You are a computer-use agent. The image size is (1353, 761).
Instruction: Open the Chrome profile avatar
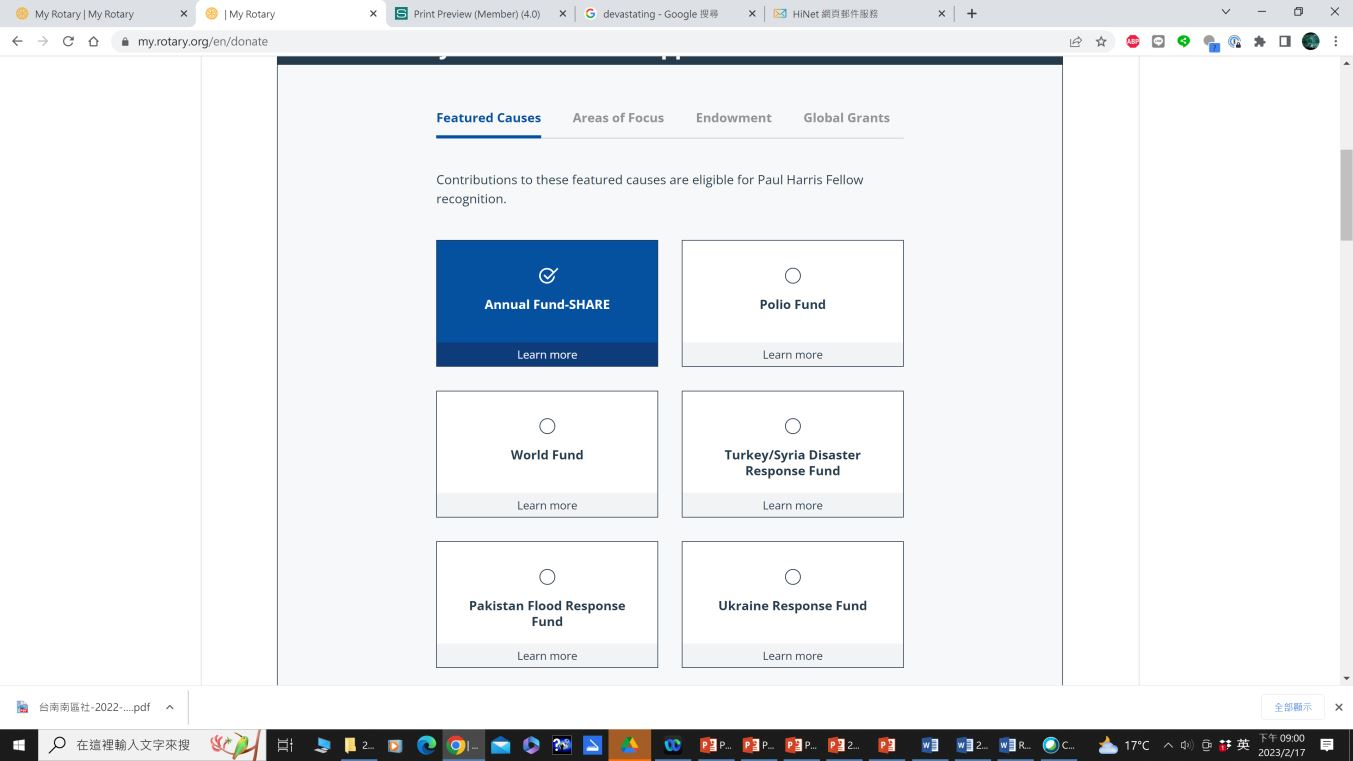[1311, 41]
